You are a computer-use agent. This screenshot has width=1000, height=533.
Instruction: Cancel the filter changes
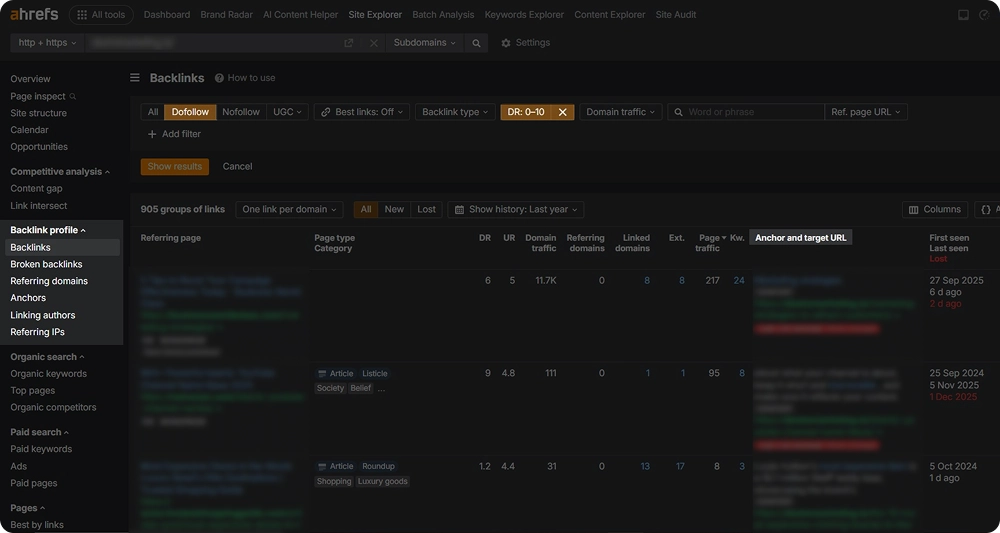[237, 166]
